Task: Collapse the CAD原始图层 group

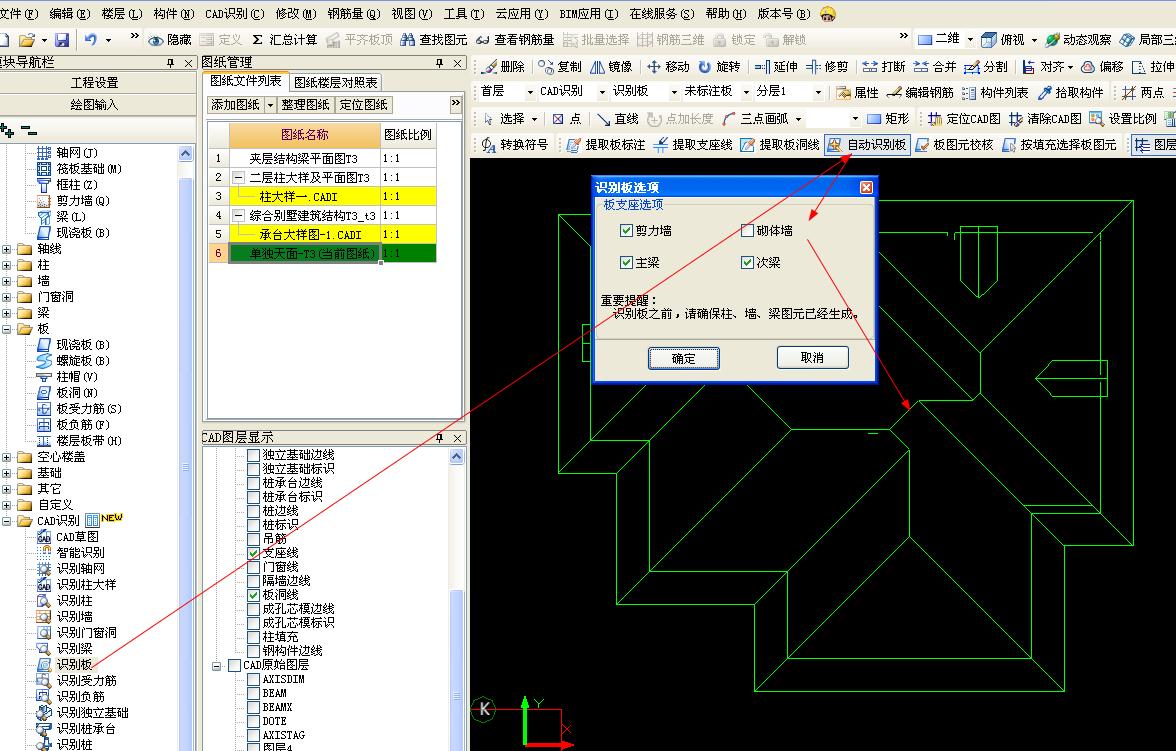Action: point(217,665)
